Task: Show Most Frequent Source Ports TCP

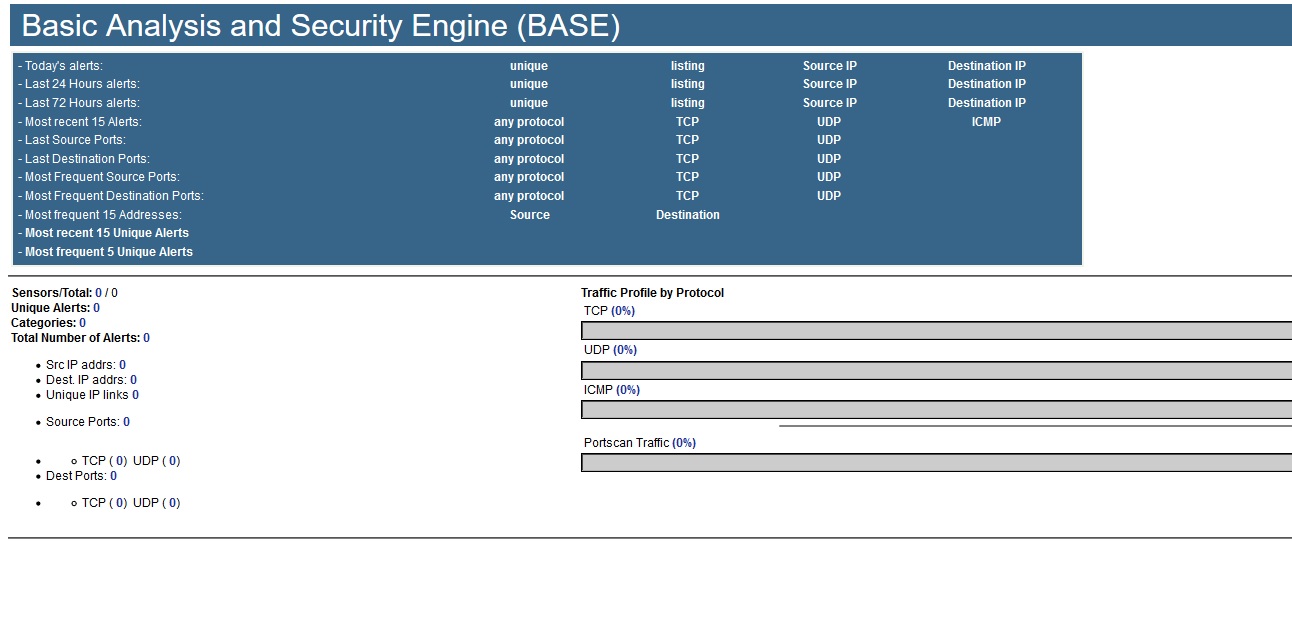Action: pos(687,177)
